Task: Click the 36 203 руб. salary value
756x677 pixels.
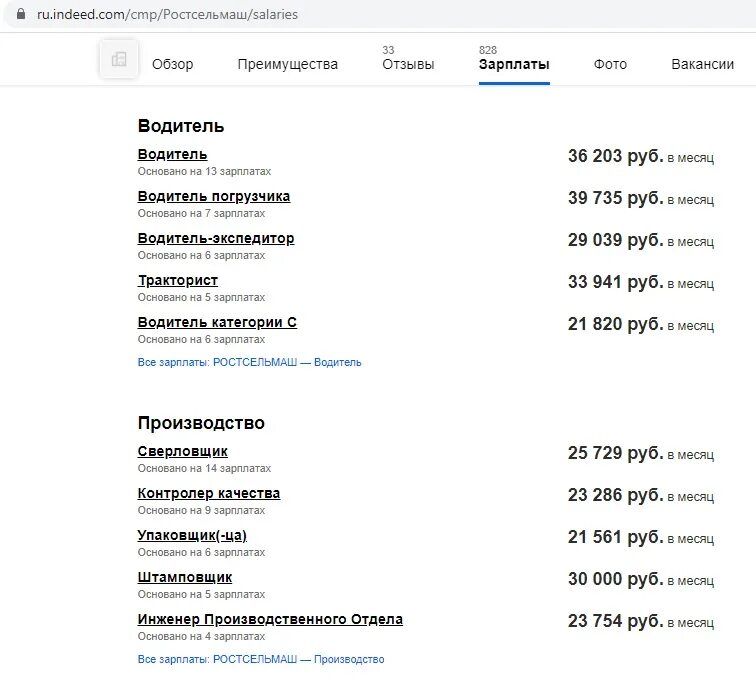Action: pyautogui.click(x=616, y=156)
